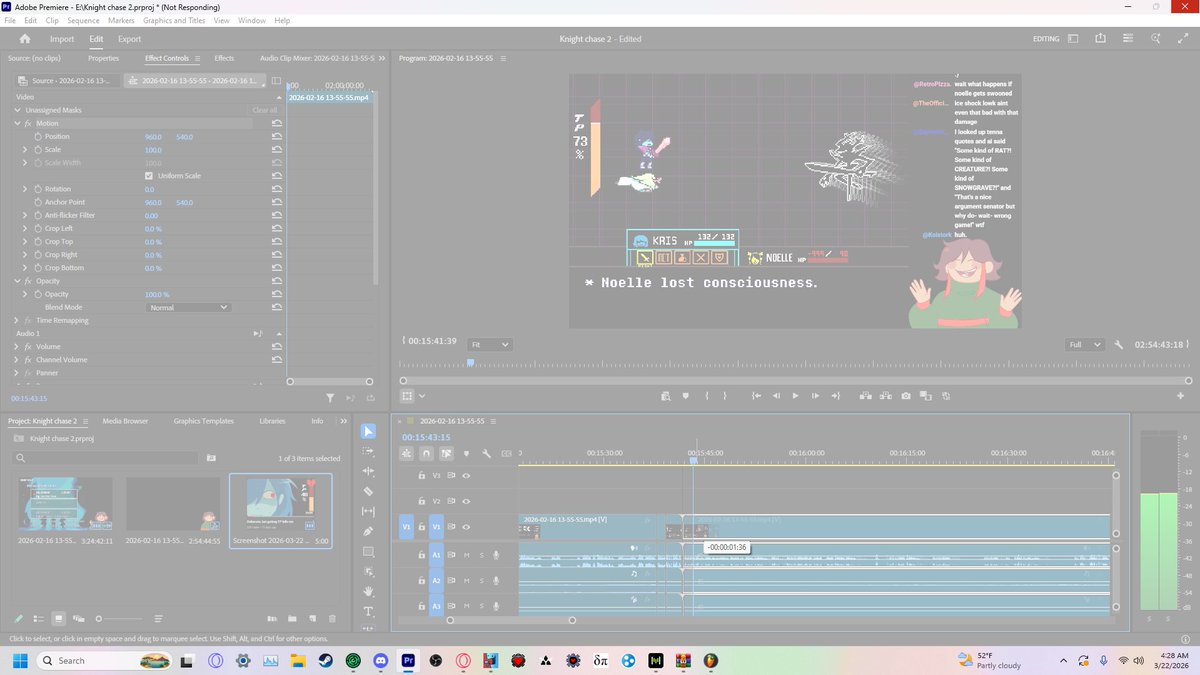Screen dimensions: 1200x675
Task: Open EDITING workspace selector
Action: pyautogui.click(x=1048, y=39)
